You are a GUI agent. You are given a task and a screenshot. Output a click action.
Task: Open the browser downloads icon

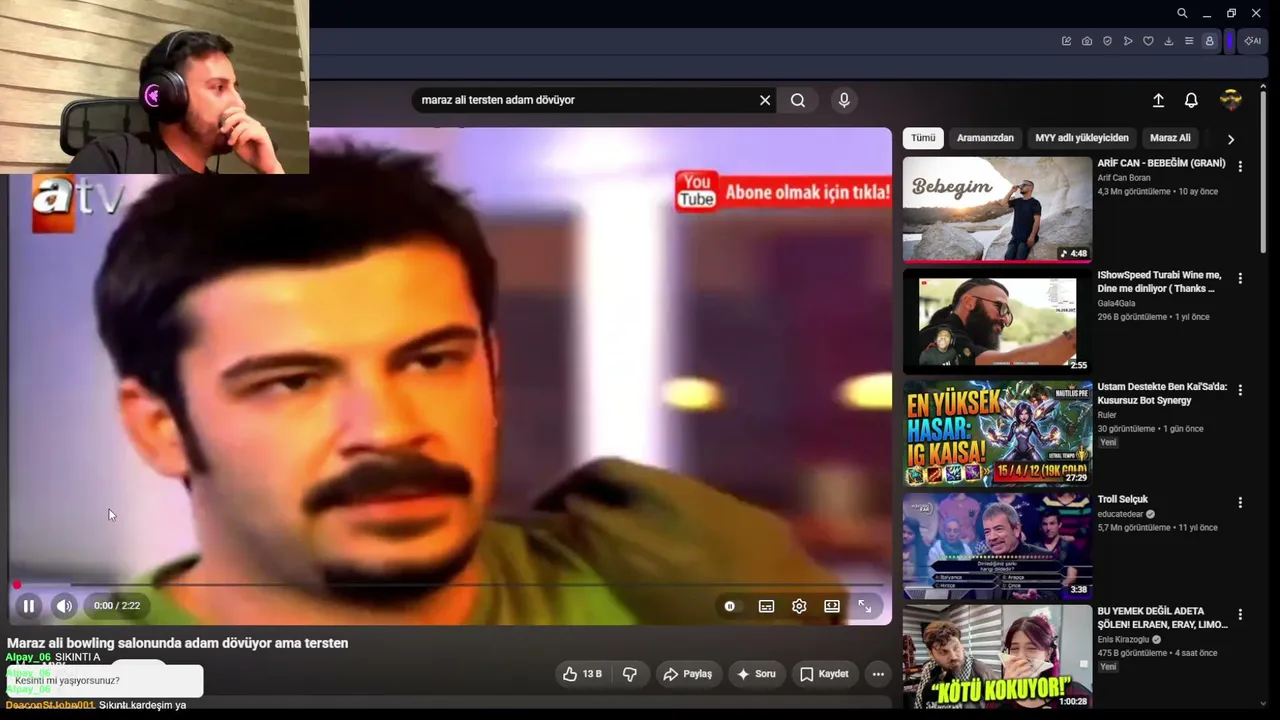pyautogui.click(x=1169, y=41)
